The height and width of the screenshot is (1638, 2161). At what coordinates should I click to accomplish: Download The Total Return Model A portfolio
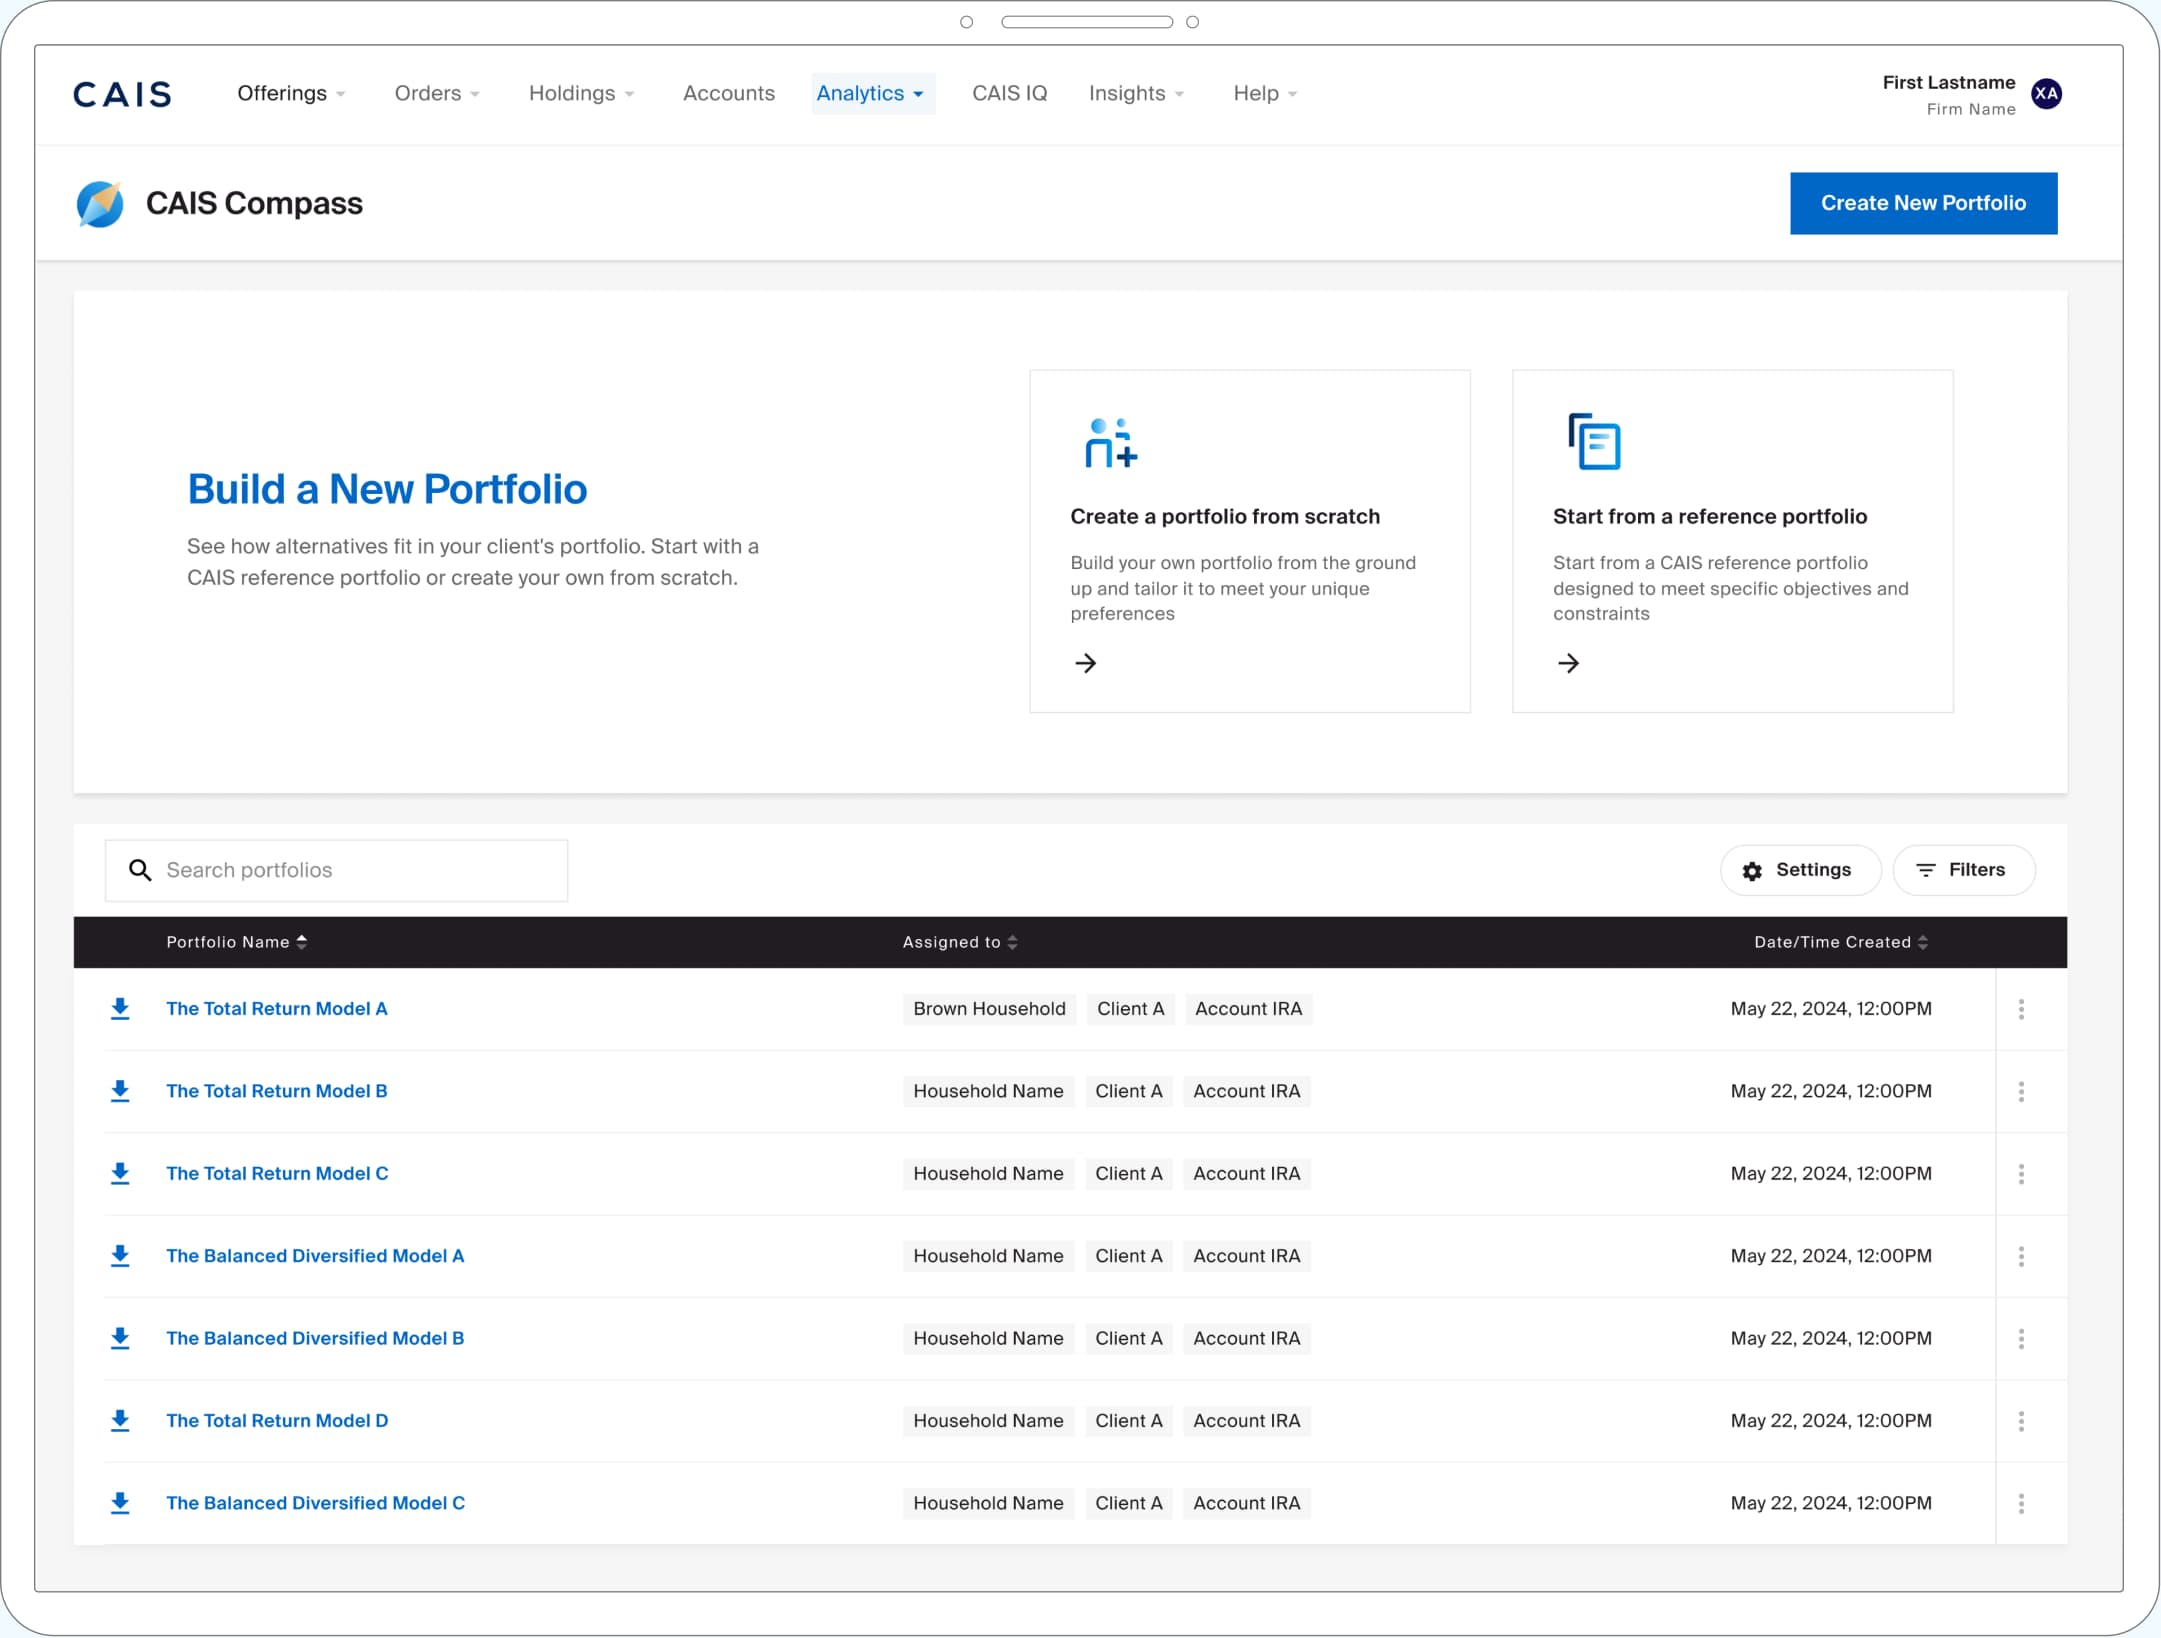pyautogui.click(x=120, y=1008)
